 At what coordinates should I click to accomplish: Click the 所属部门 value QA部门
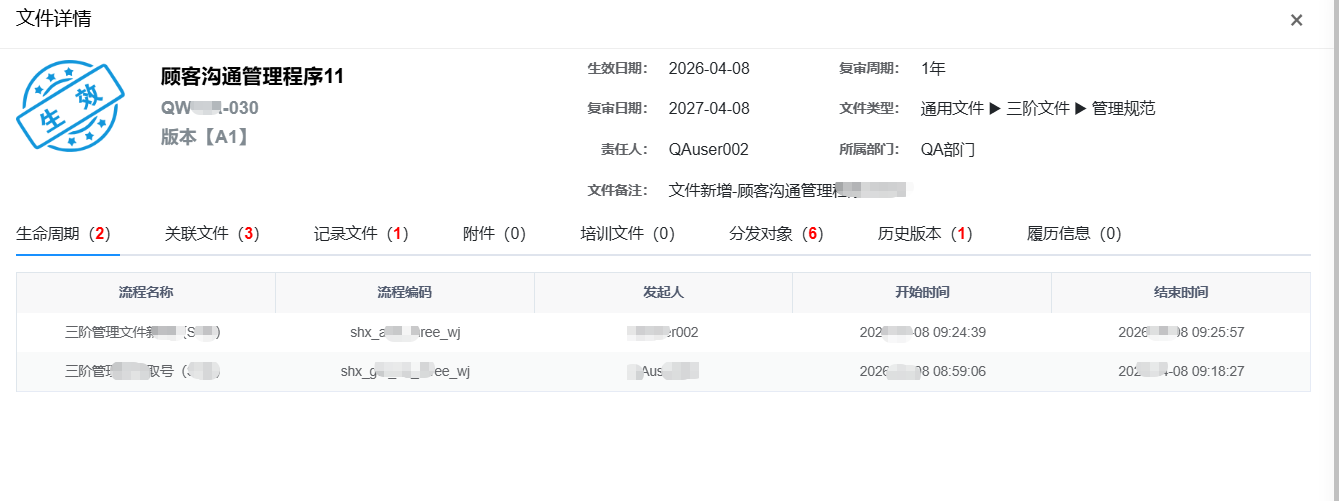pos(948,150)
